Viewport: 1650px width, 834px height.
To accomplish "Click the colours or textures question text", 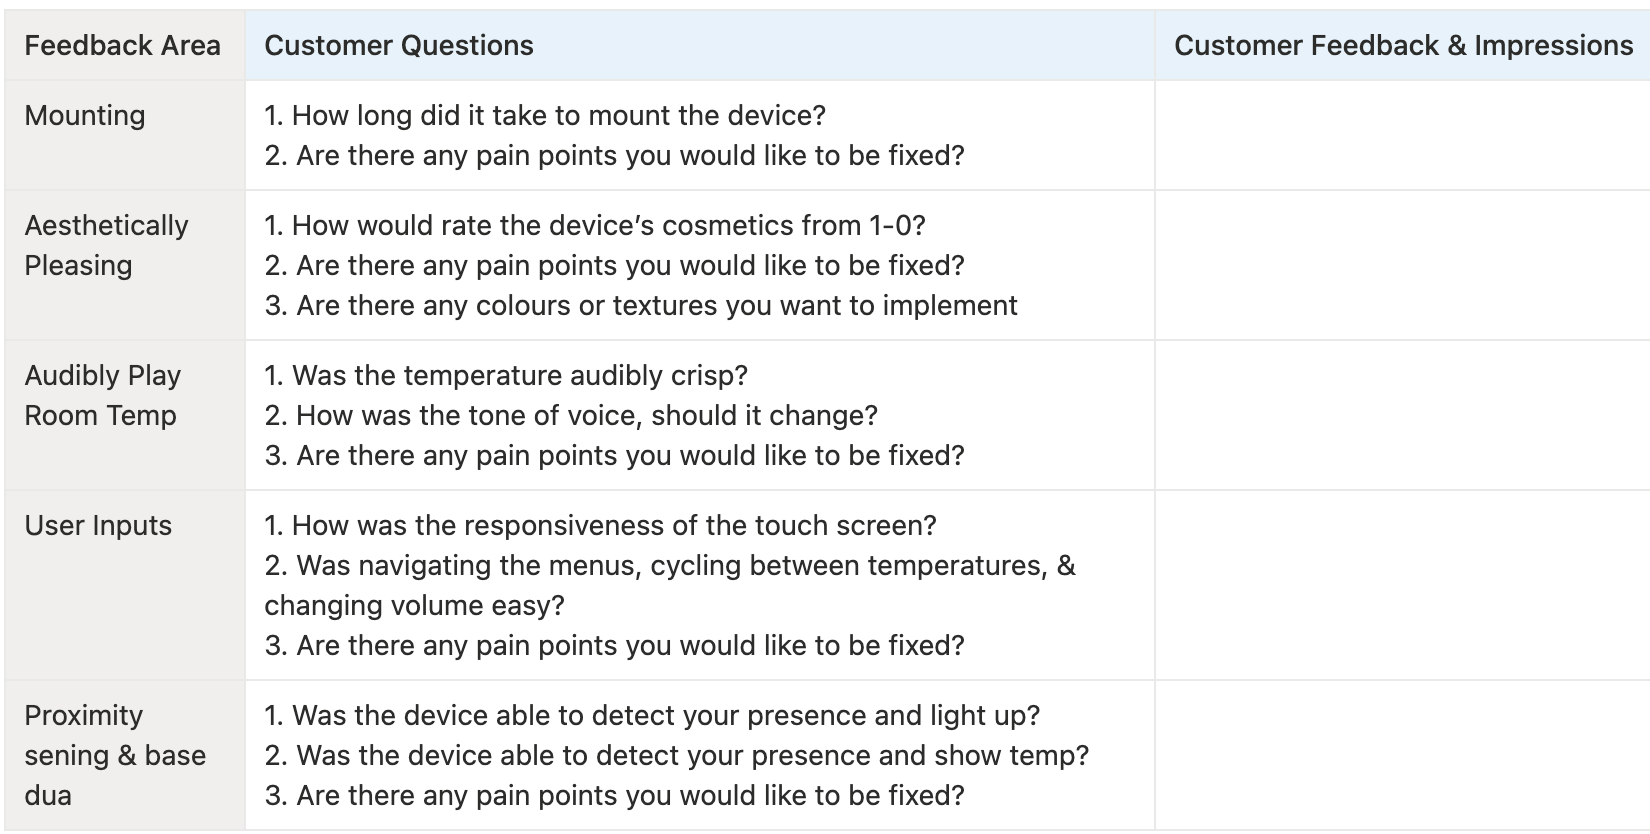I will pyautogui.click(x=641, y=306).
